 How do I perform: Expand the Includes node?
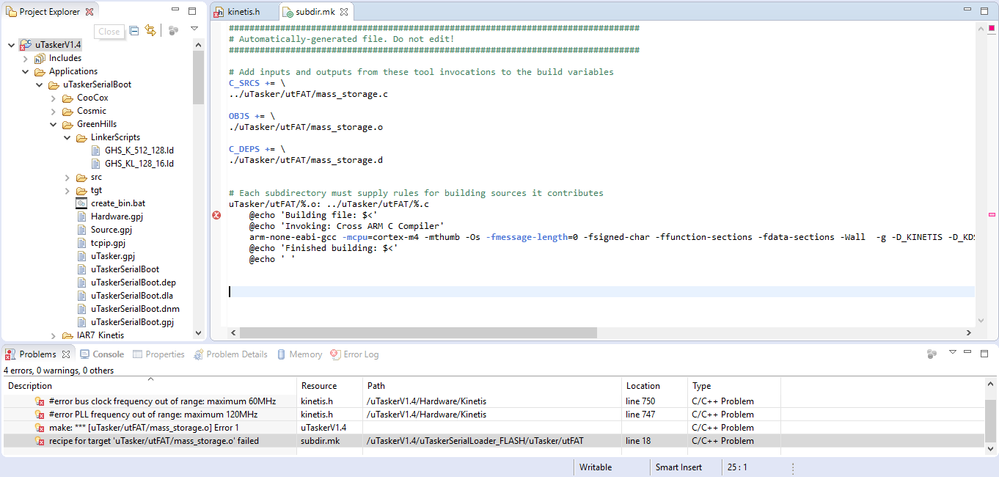26,59
